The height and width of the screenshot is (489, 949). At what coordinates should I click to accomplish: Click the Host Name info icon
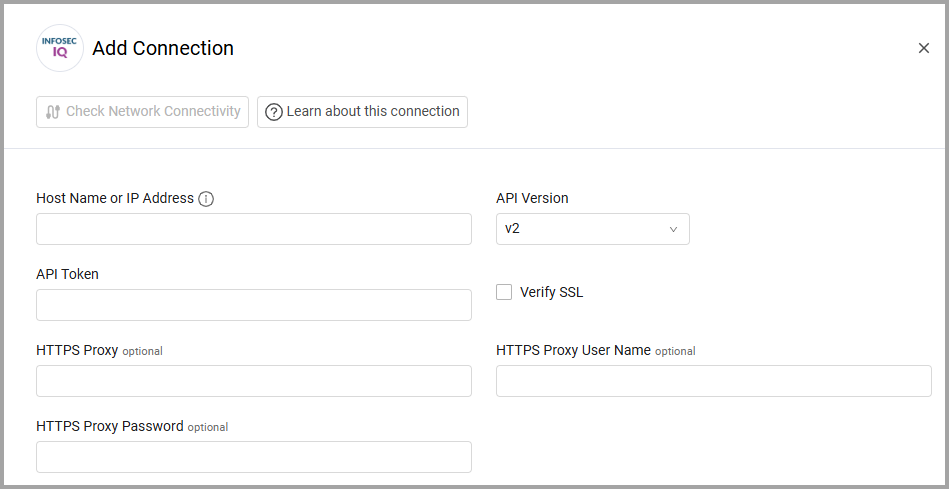pos(206,199)
